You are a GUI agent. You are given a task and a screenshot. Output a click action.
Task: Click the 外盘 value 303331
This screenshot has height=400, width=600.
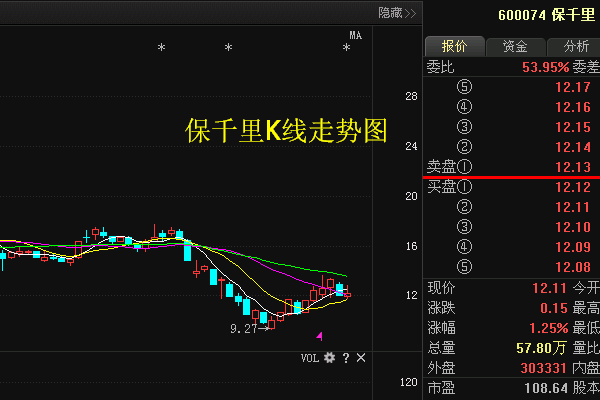543,368
